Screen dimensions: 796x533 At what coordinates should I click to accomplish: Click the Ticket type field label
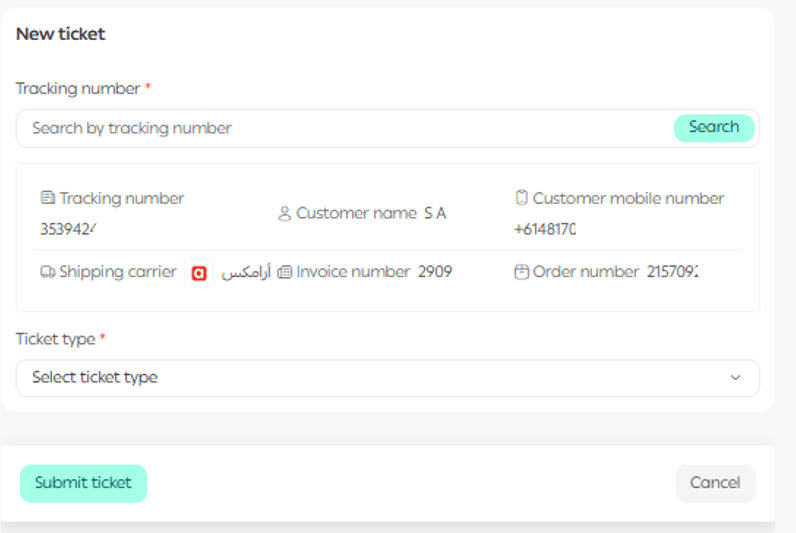(x=55, y=339)
